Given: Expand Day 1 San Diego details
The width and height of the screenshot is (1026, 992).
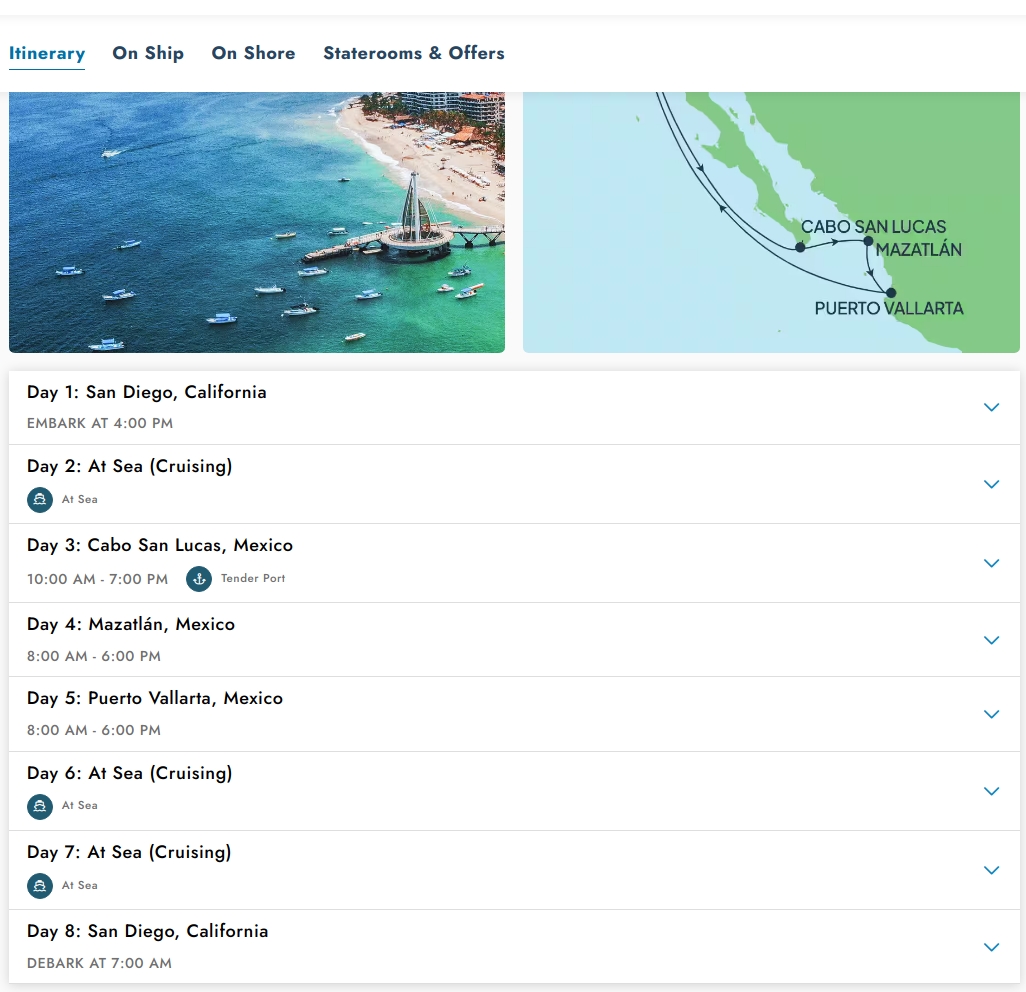Looking at the screenshot, I should [991, 407].
